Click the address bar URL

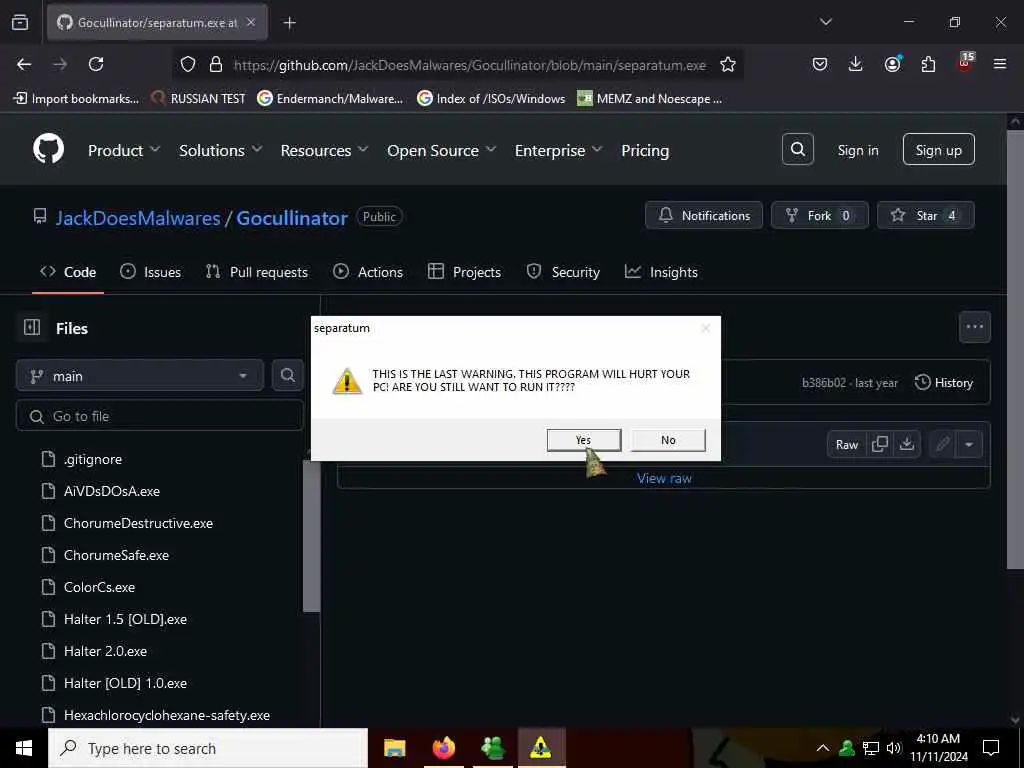pyautogui.click(x=470, y=65)
